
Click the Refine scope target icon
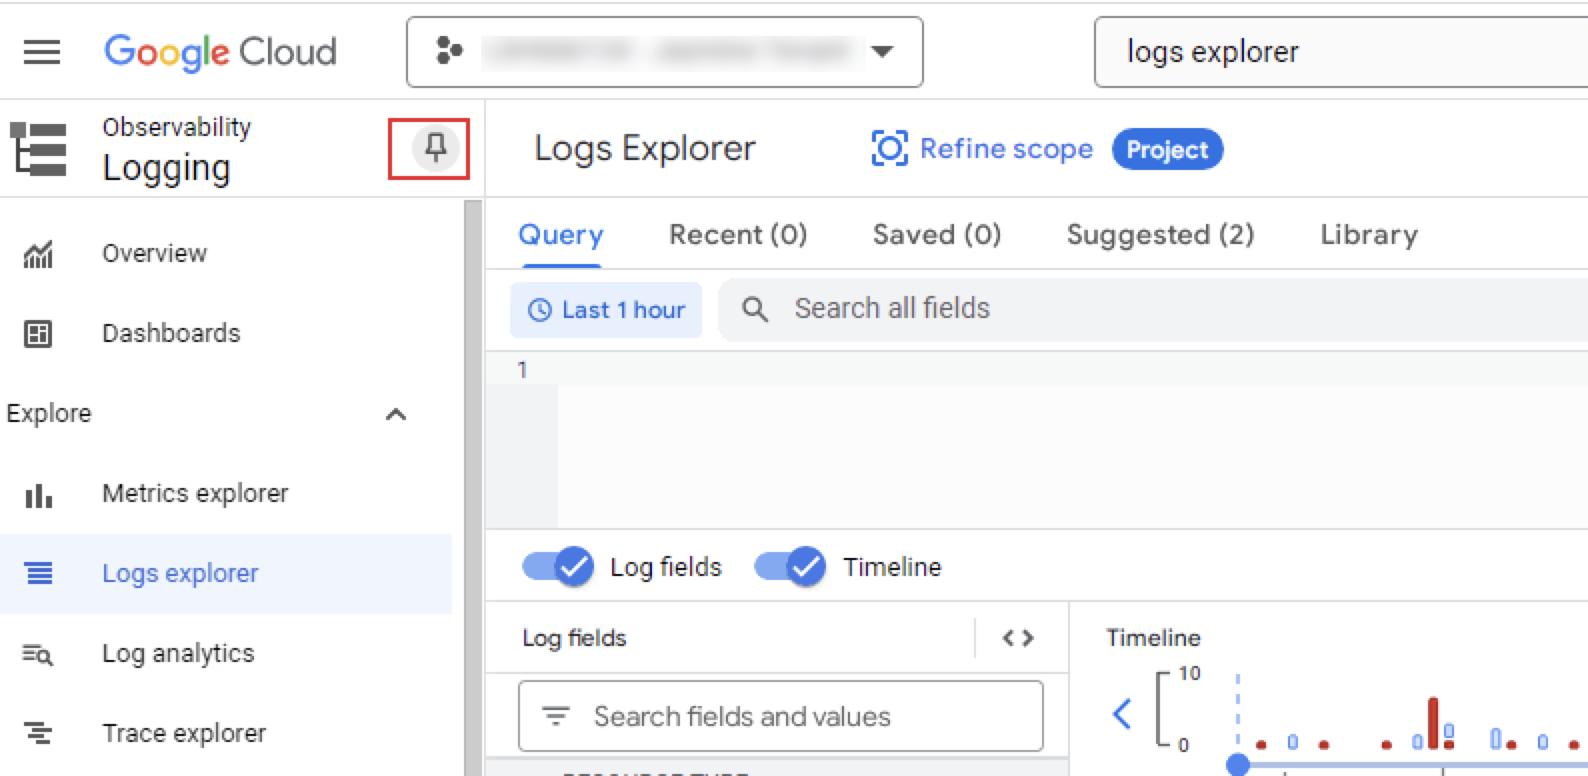point(889,148)
